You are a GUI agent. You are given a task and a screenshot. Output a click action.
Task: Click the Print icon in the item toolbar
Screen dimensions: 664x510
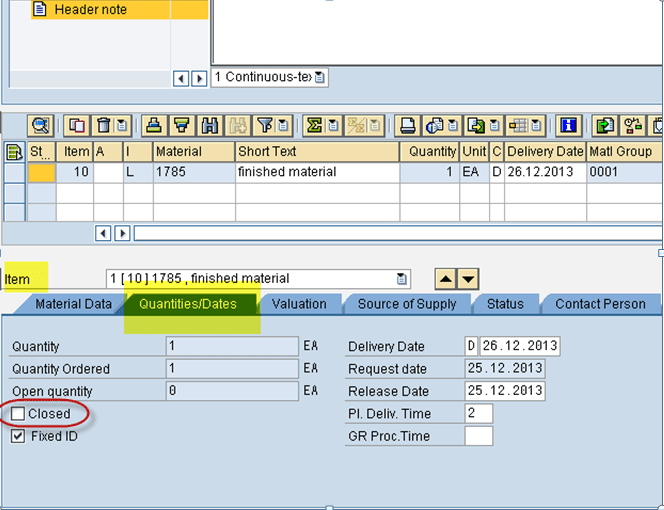pos(407,126)
